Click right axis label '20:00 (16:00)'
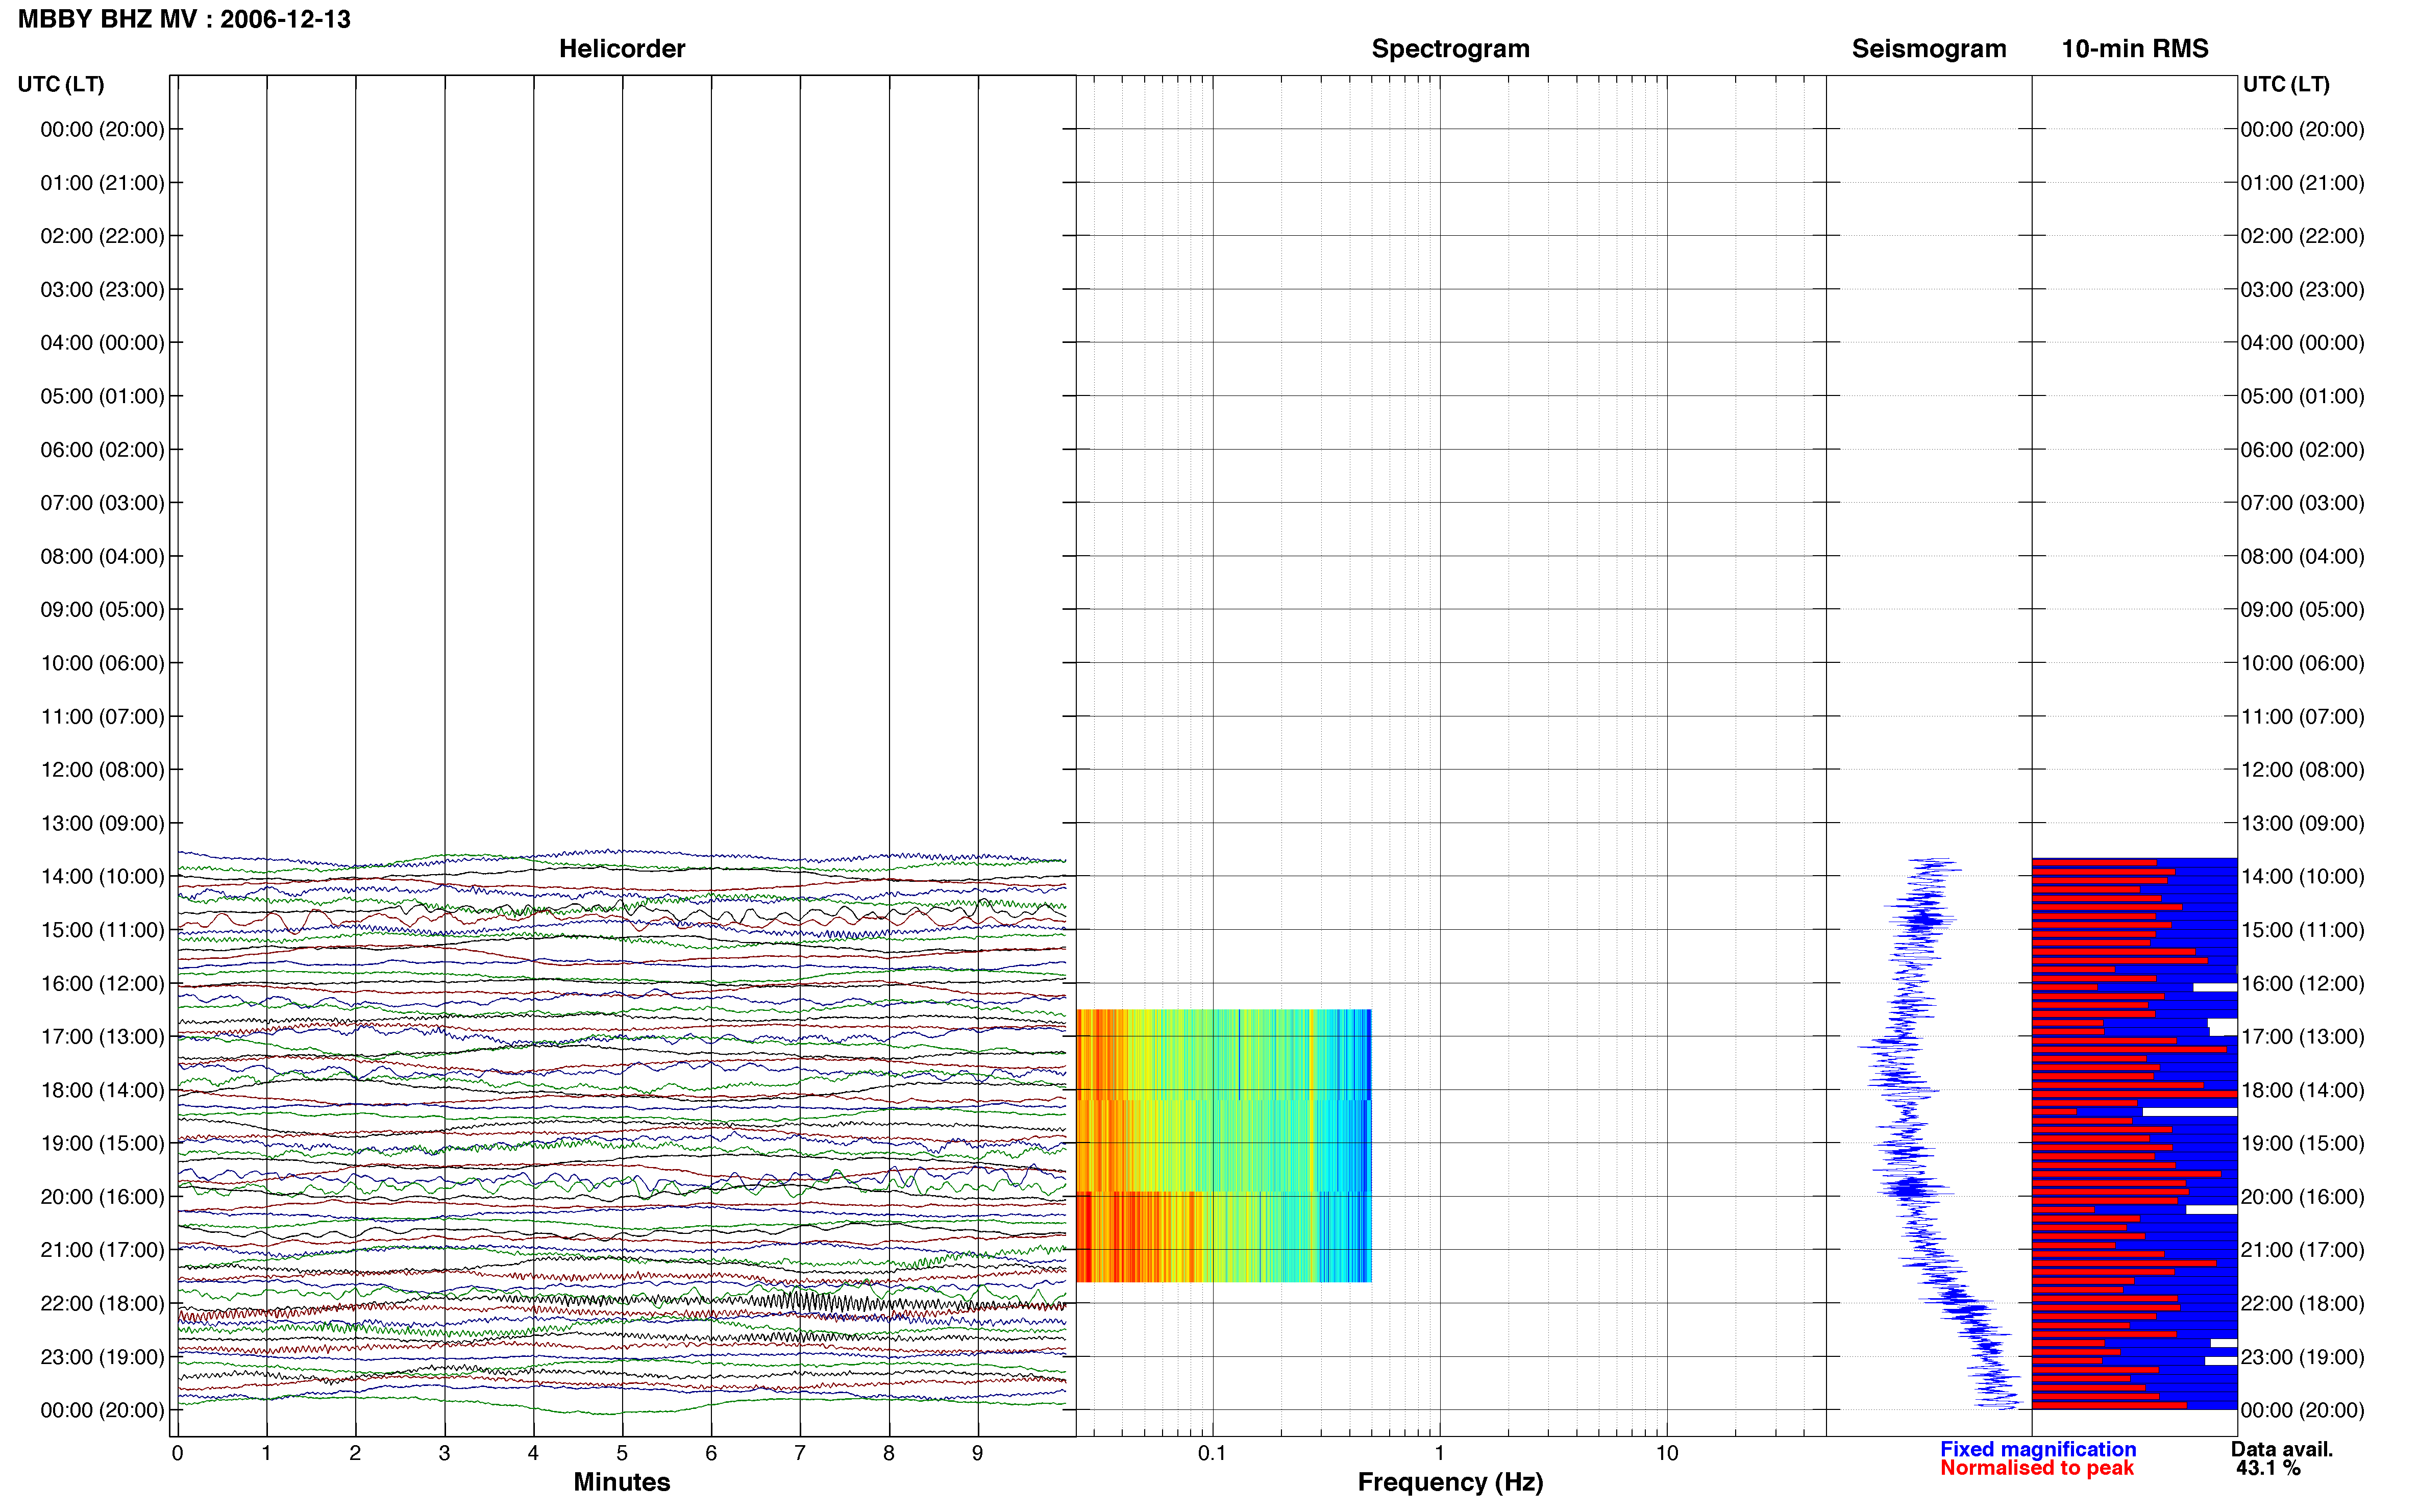The width and height of the screenshot is (2419, 1512). pos(2302,1197)
